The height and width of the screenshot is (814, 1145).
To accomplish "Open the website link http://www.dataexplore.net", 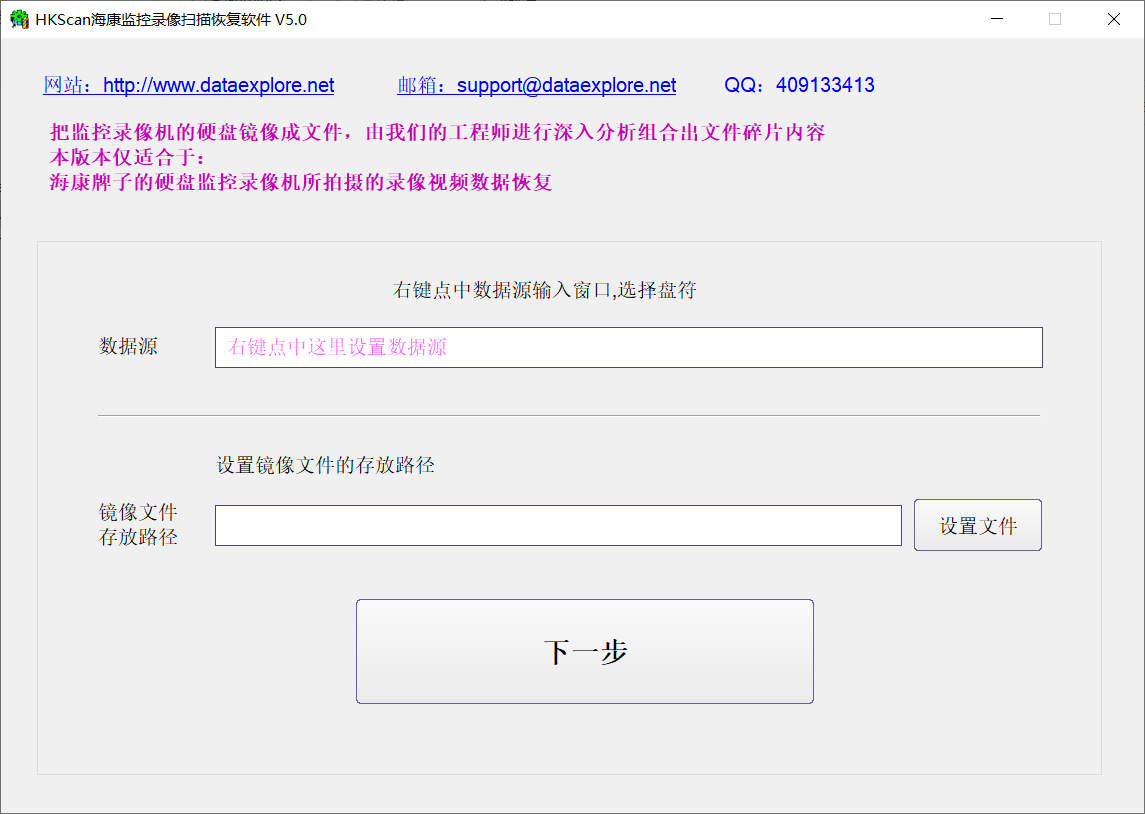I will coord(188,85).
